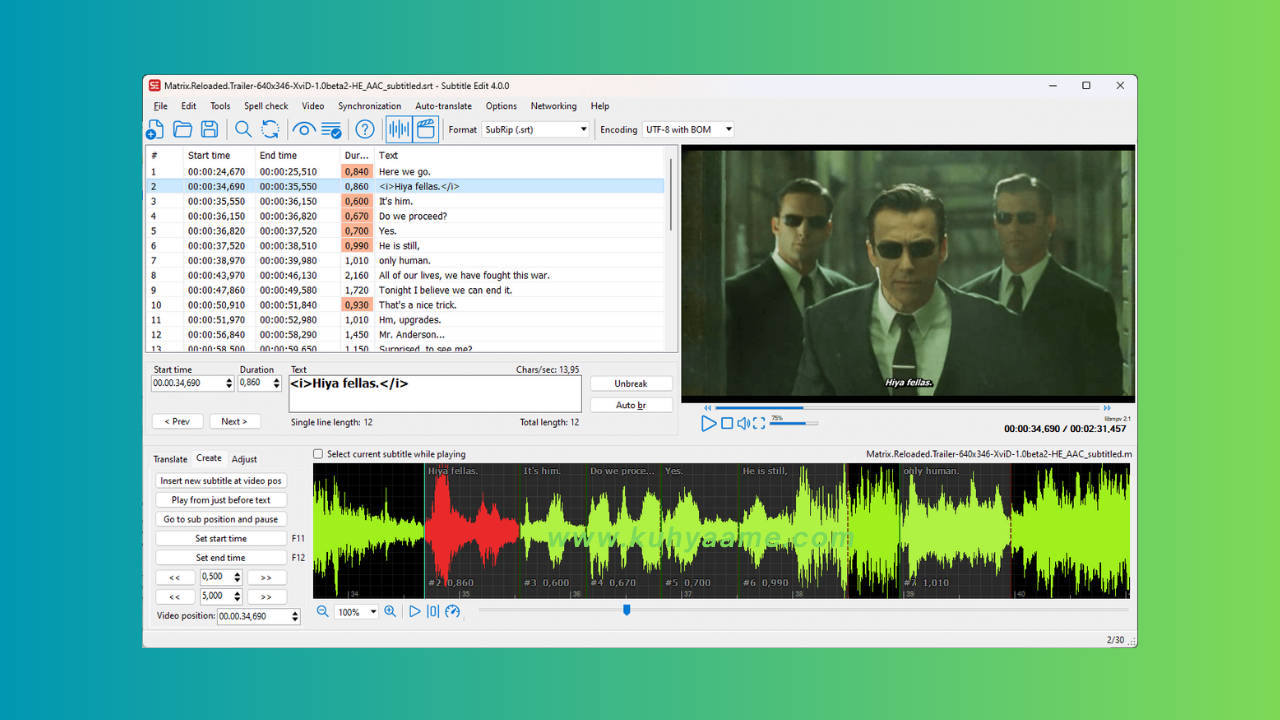Click the New subtitle file icon
The height and width of the screenshot is (720, 1280).
point(155,129)
